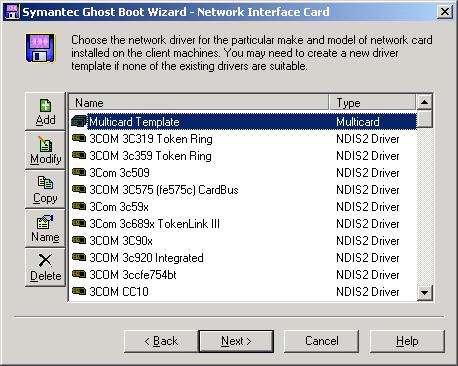
Task: Click NDIS2 Driver type for 3COM 3C90x
Action: (x=368, y=241)
